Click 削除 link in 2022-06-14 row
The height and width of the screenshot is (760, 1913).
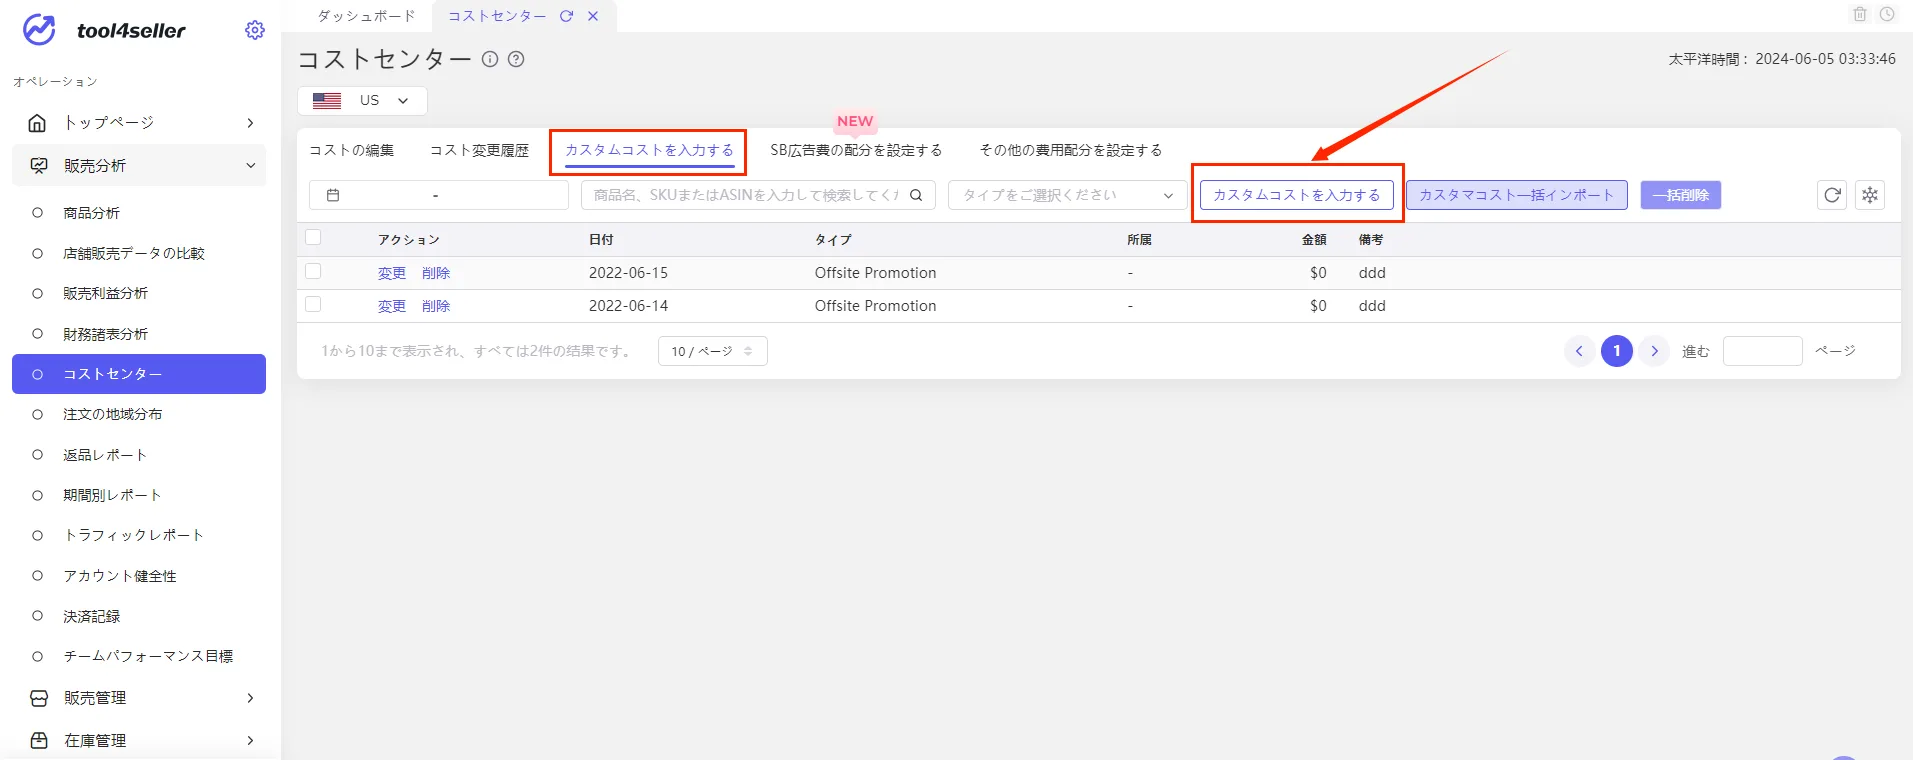[x=436, y=306]
